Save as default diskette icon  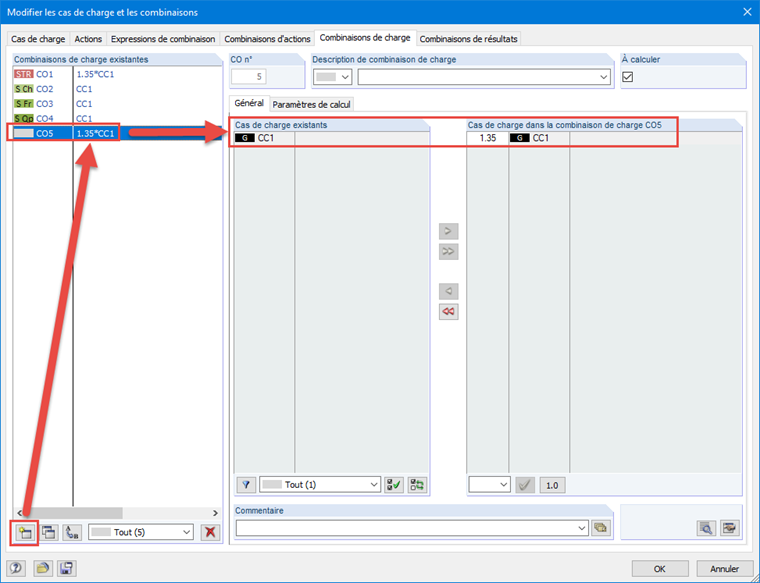tap(66, 568)
